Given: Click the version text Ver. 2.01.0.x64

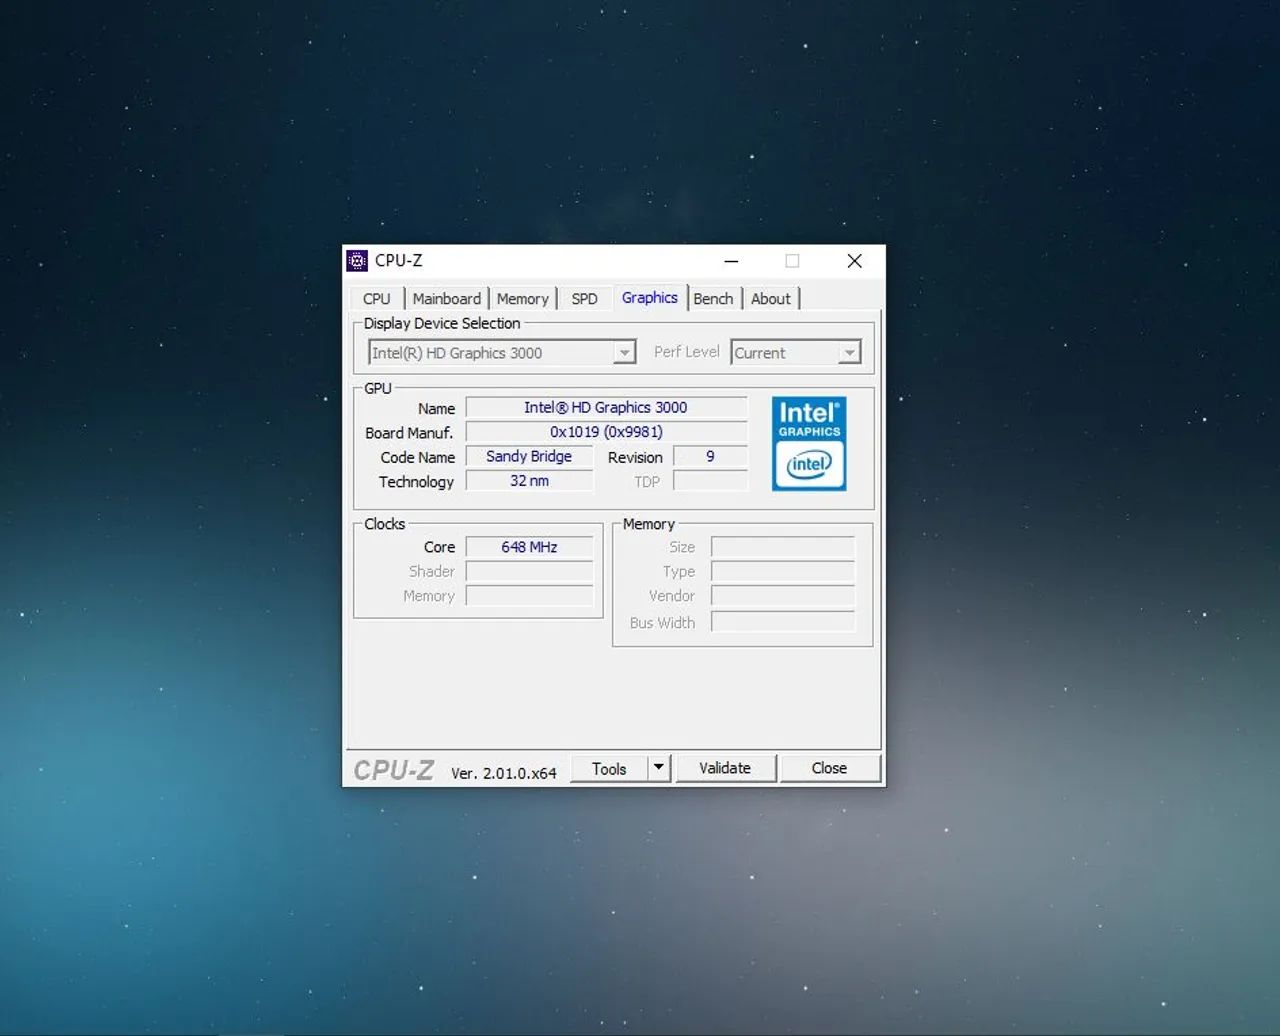Looking at the screenshot, I should (504, 773).
